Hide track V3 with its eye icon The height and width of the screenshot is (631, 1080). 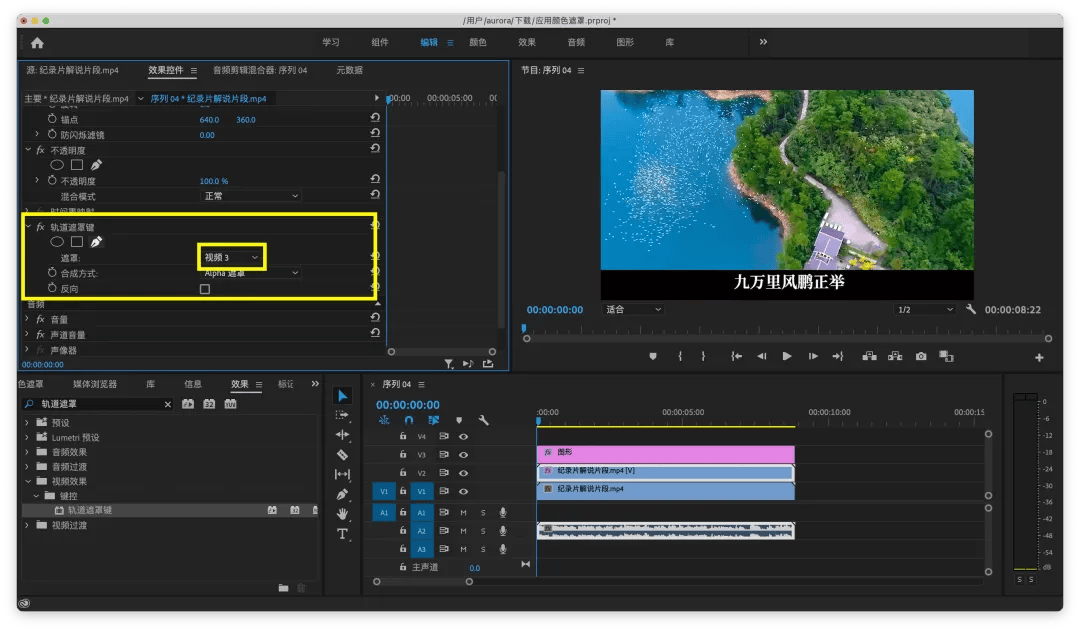464,455
